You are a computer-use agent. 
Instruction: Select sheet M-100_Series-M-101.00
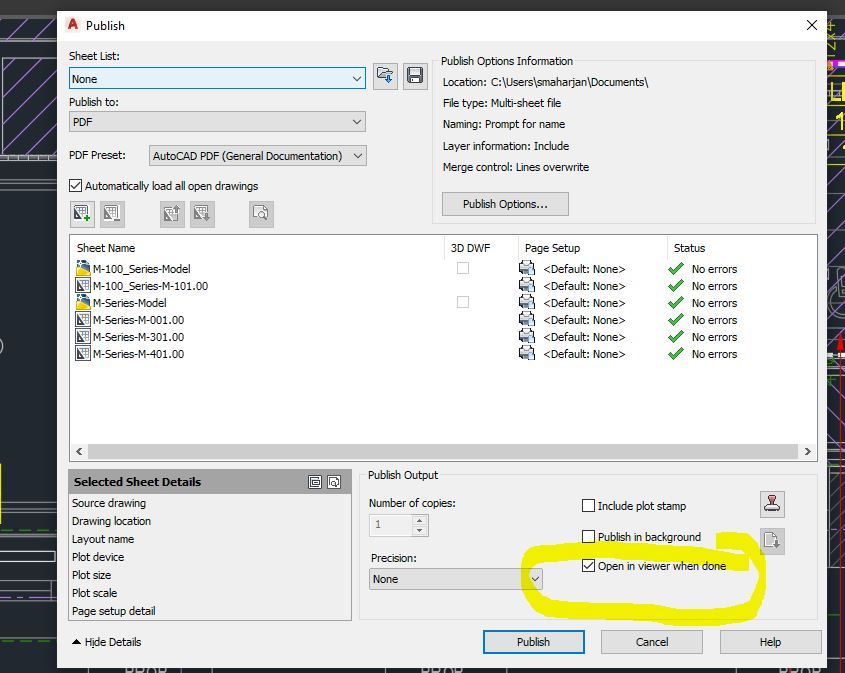point(150,286)
